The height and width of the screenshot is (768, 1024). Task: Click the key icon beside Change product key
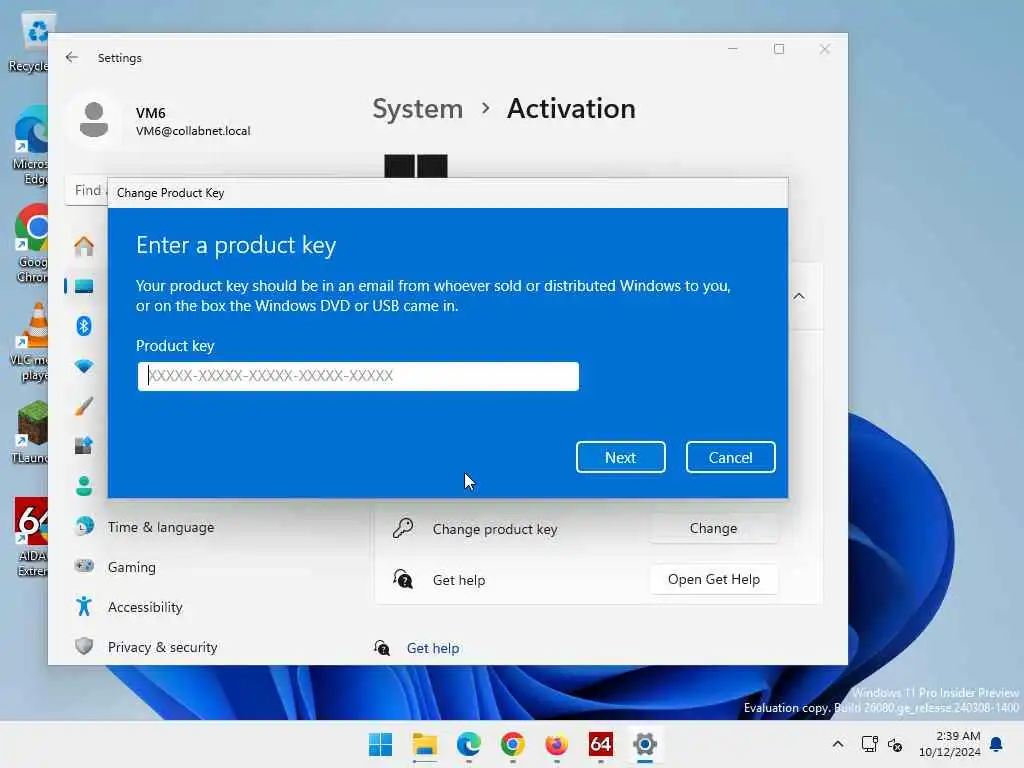point(403,528)
